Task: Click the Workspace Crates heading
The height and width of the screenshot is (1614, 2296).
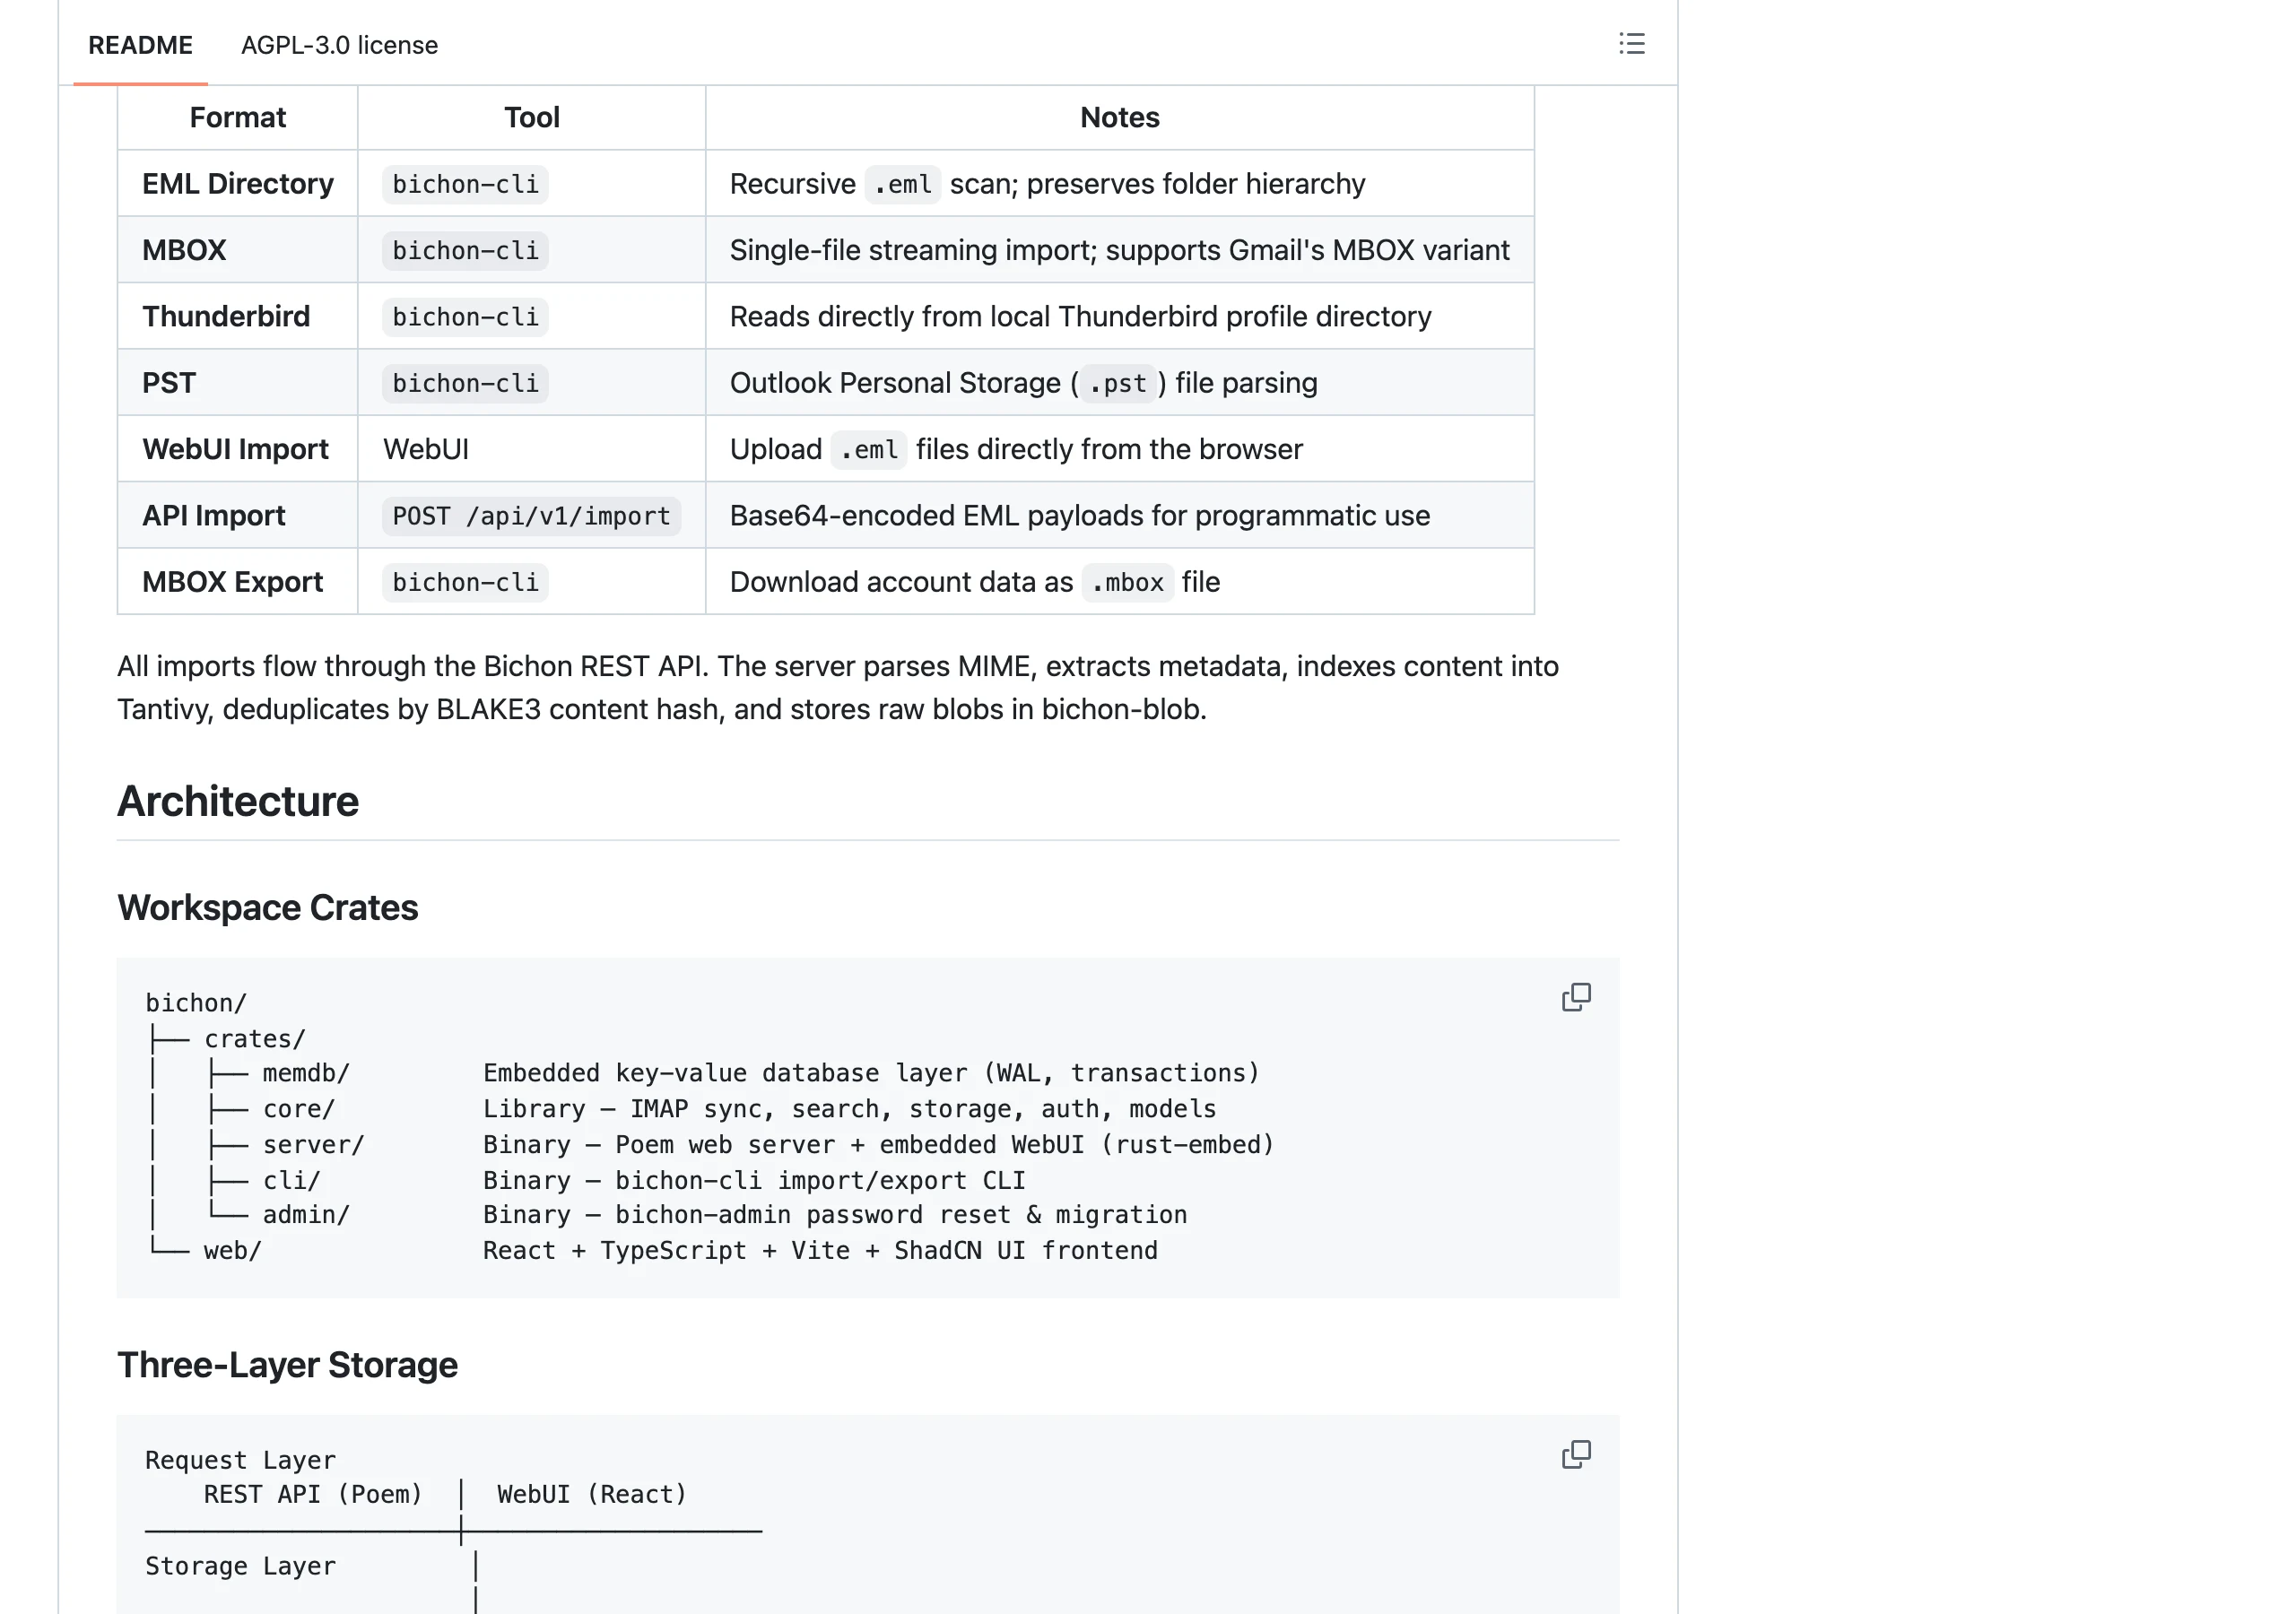Action: (268, 907)
